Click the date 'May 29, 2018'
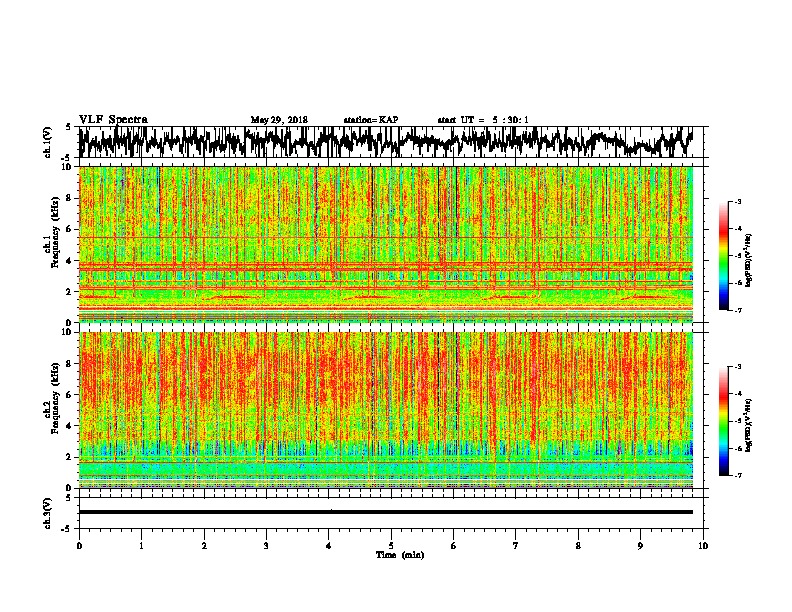The width and height of the screenshot is (792, 612). 279,120
